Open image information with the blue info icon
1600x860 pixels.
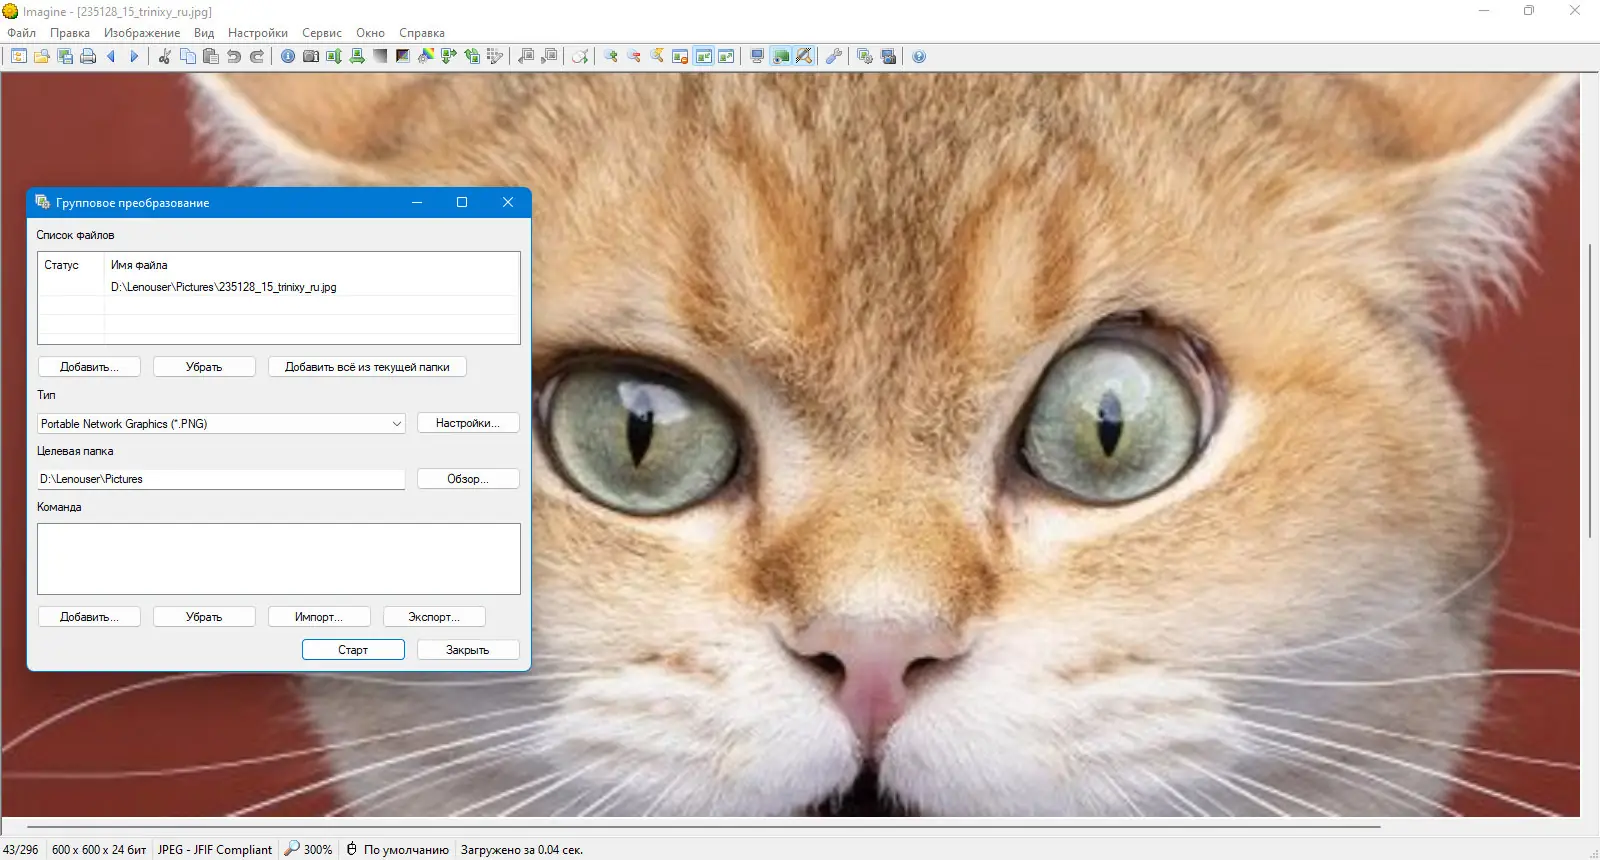click(288, 57)
